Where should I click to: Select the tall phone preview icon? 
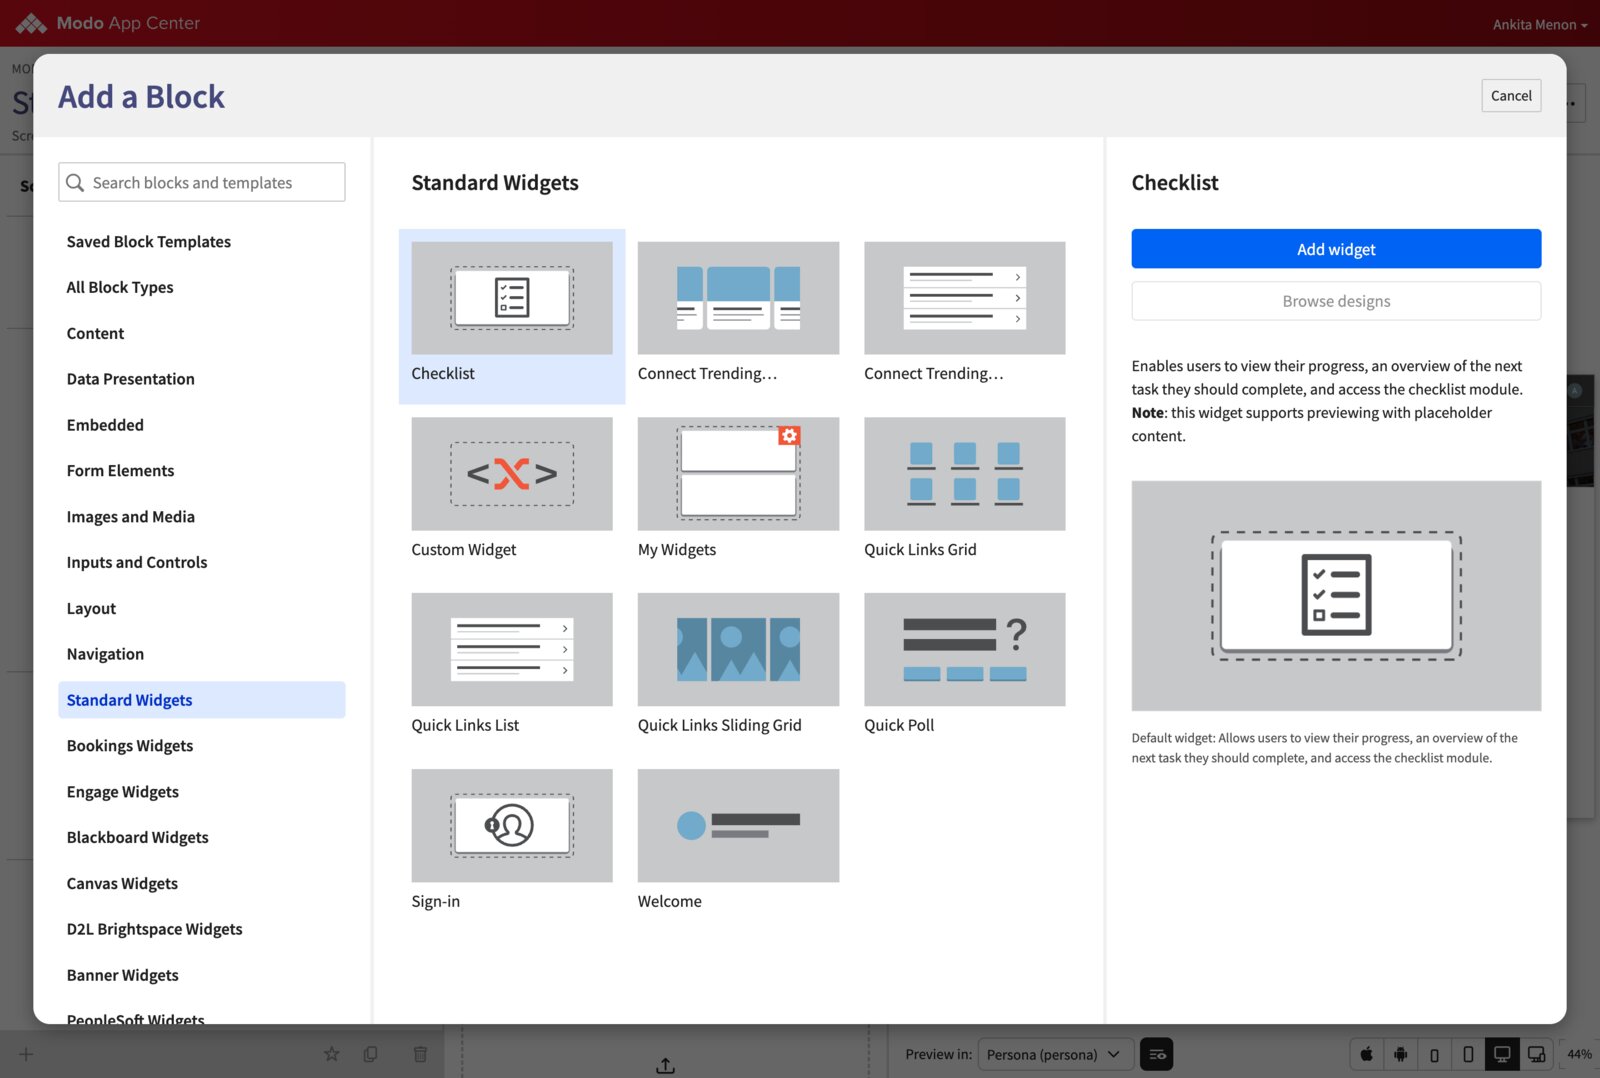(x=1468, y=1054)
